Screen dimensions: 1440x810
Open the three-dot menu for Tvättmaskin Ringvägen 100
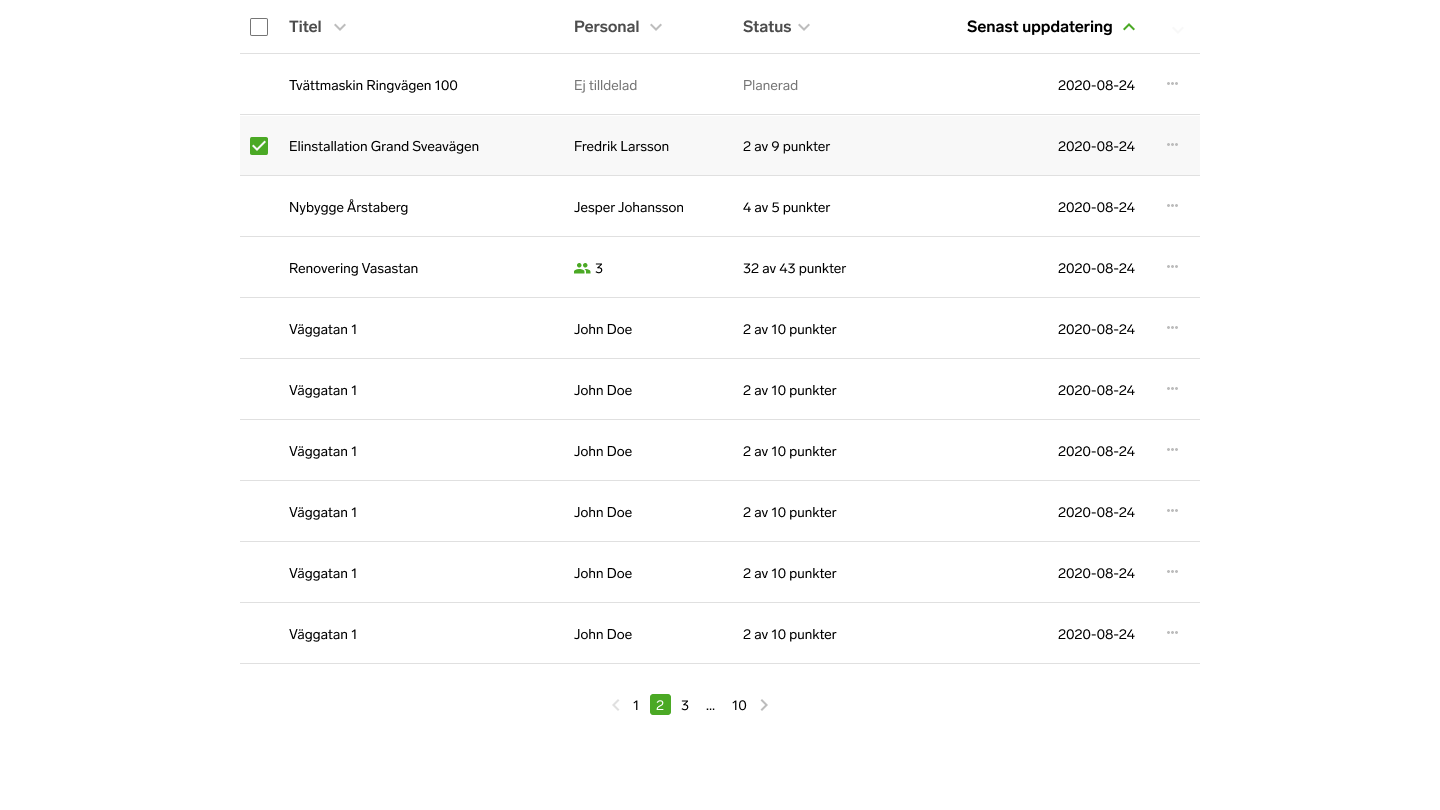click(1172, 84)
